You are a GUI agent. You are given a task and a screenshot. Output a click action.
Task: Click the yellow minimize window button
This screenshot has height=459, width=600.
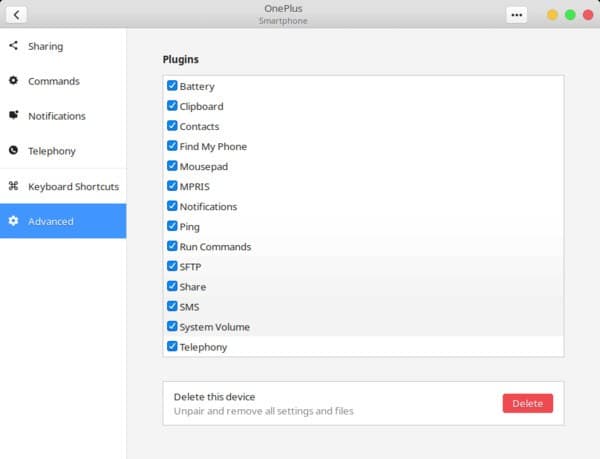552,15
